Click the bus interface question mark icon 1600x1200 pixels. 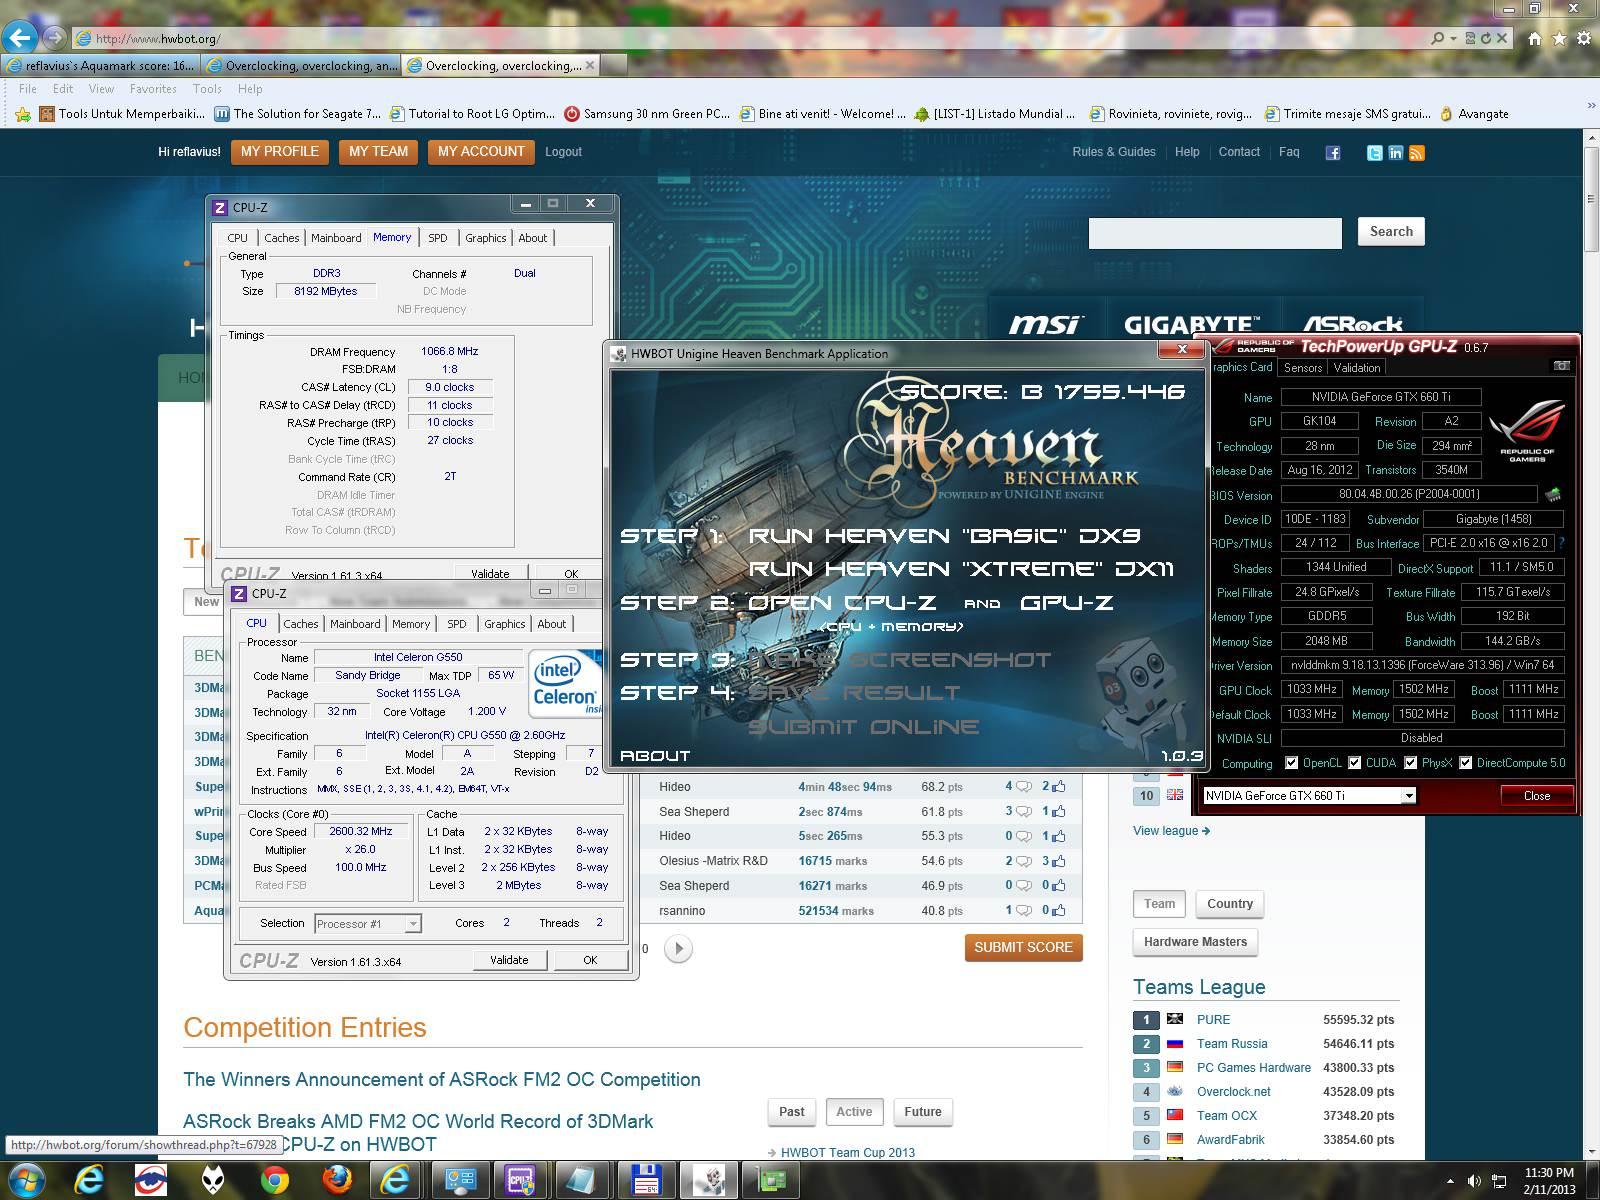point(1561,543)
